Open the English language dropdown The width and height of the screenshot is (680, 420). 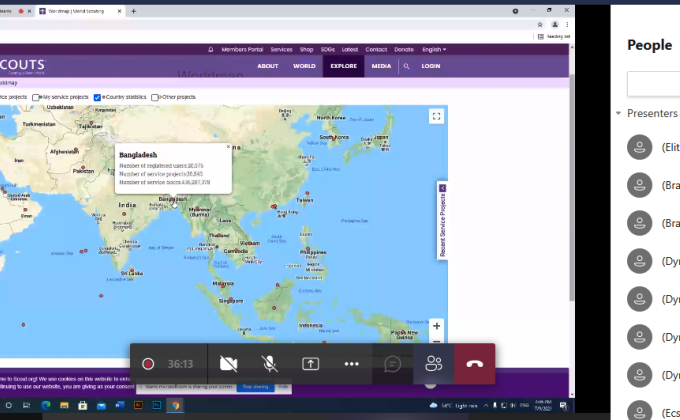click(434, 49)
